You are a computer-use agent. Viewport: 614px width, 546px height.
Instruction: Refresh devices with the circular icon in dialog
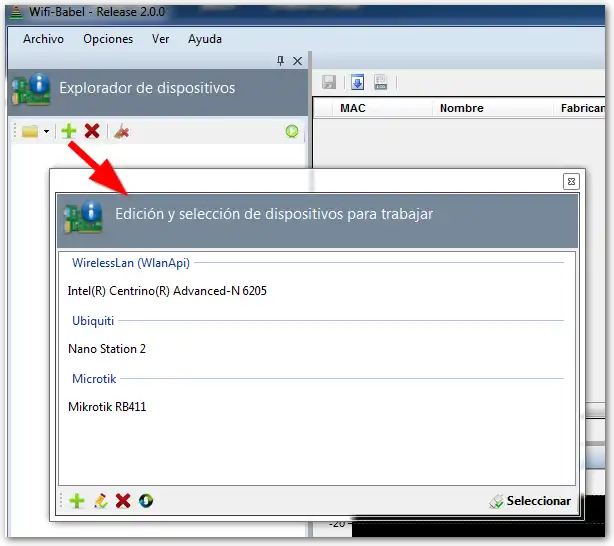point(146,501)
